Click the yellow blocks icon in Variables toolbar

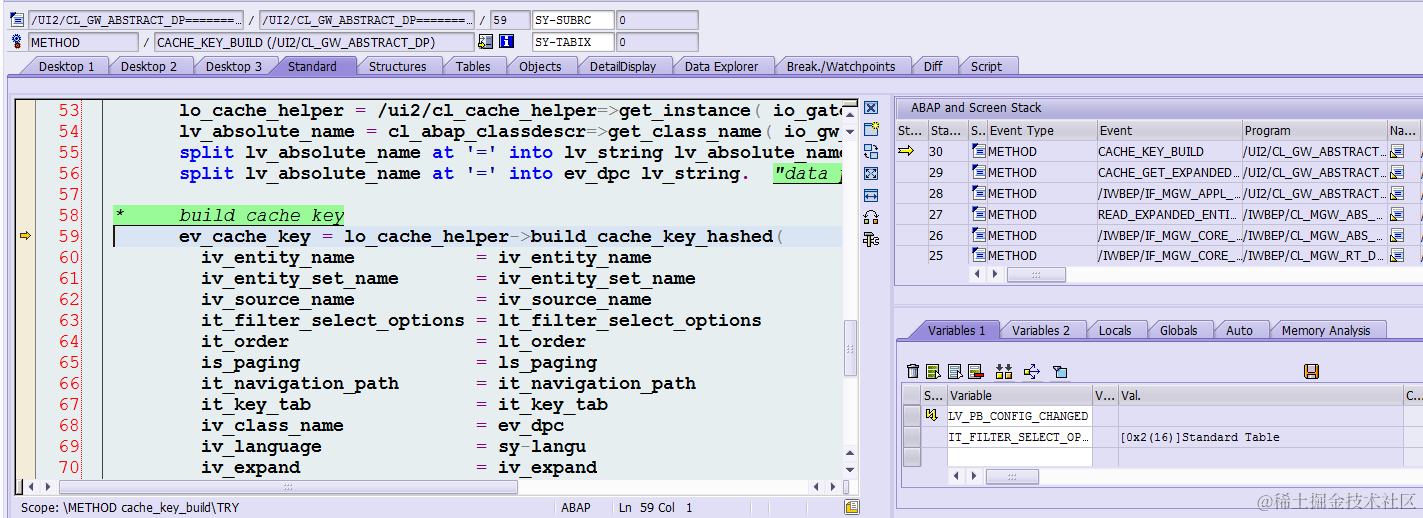click(1004, 372)
